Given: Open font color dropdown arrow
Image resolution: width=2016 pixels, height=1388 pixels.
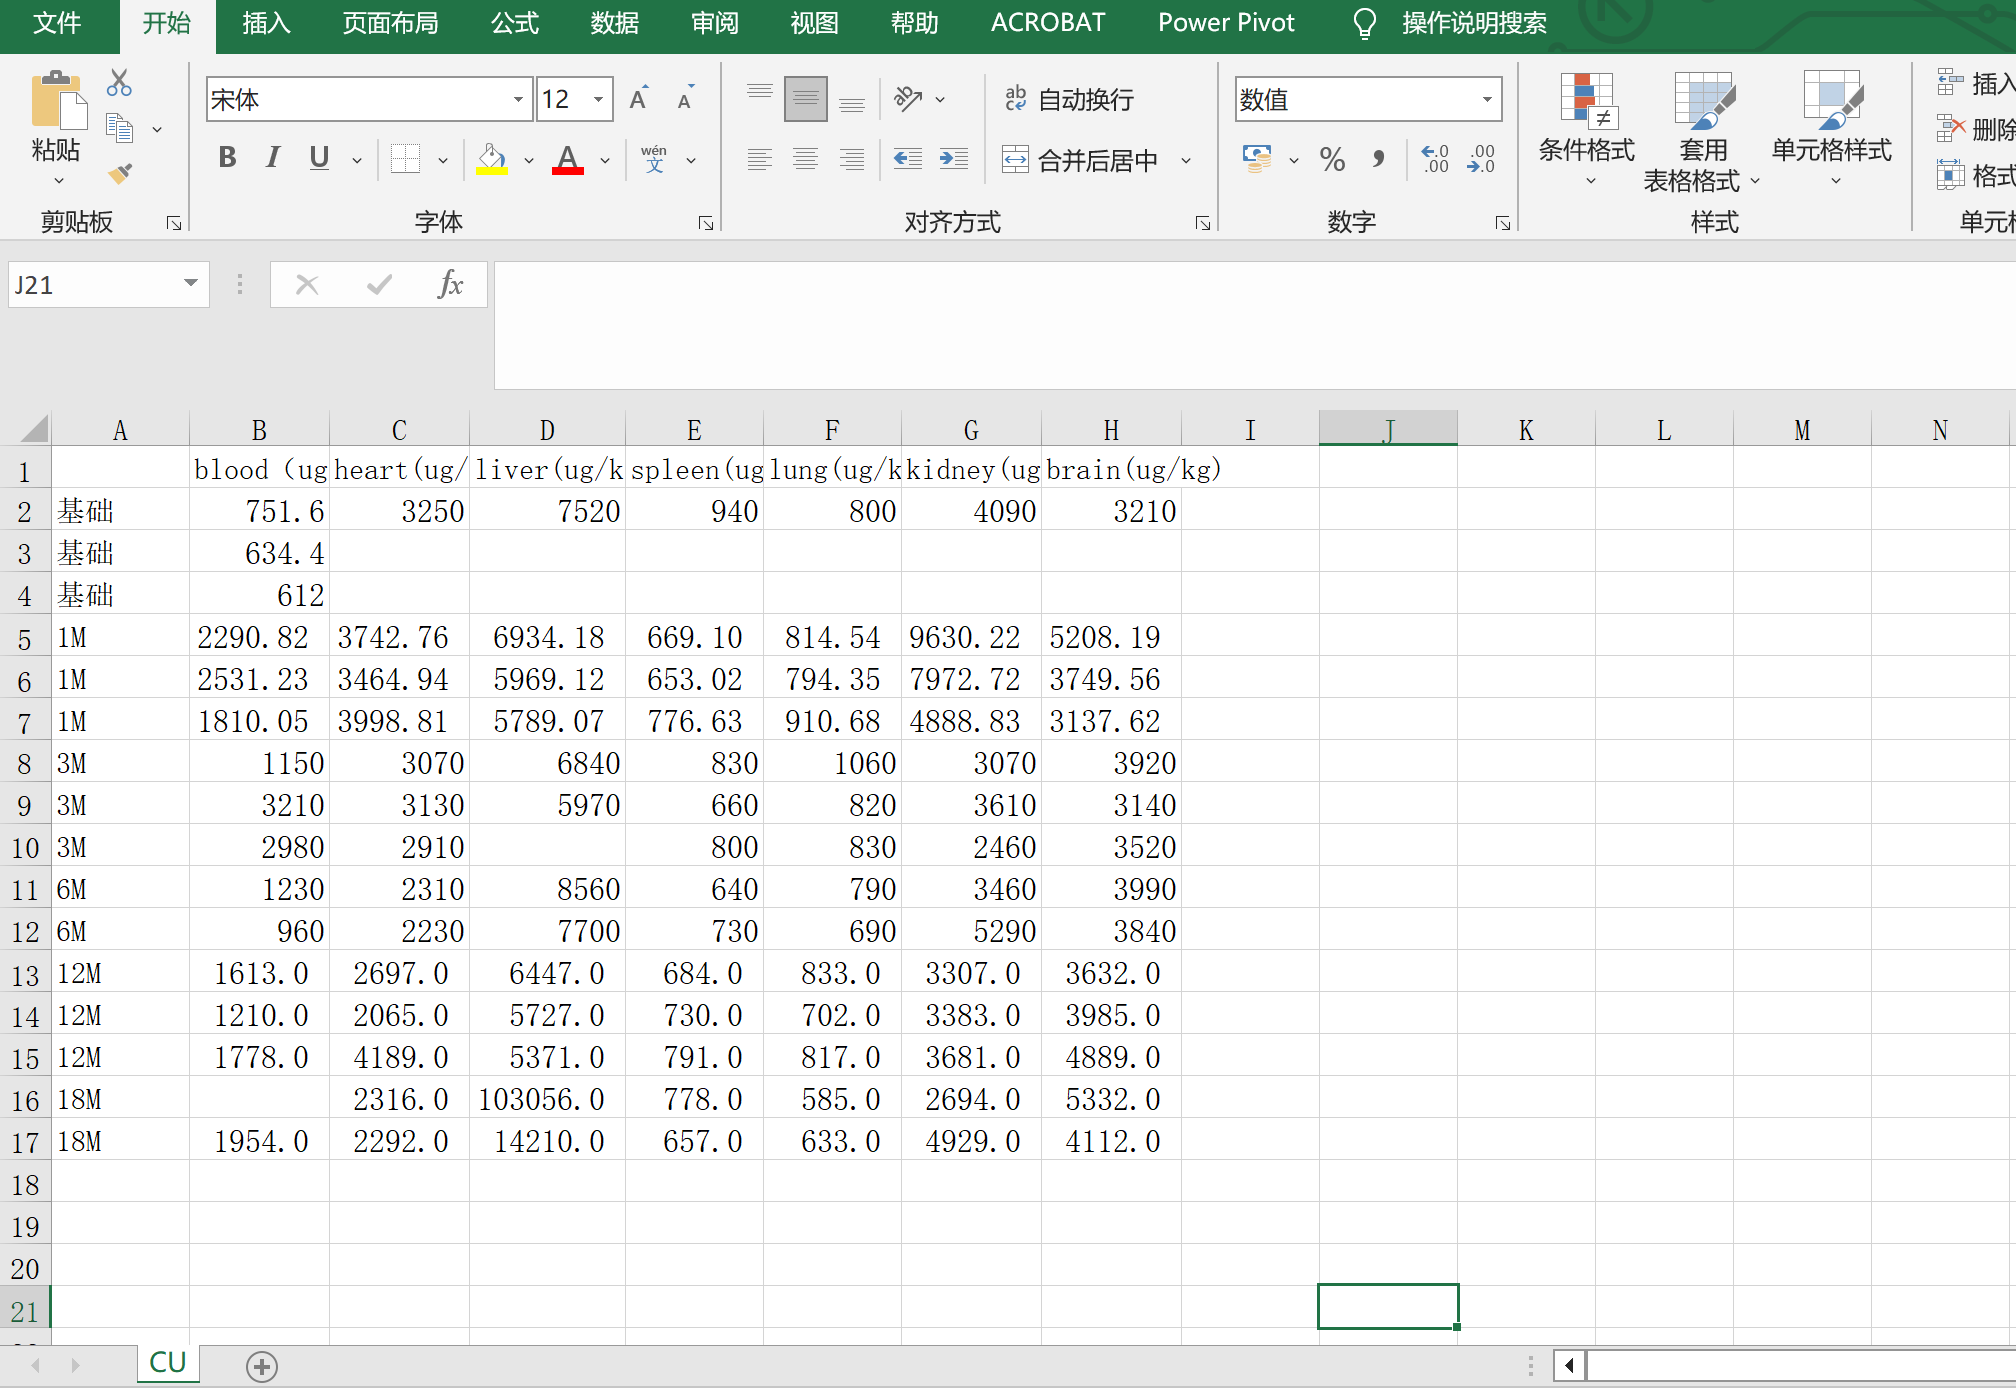Looking at the screenshot, I should 605,160.
